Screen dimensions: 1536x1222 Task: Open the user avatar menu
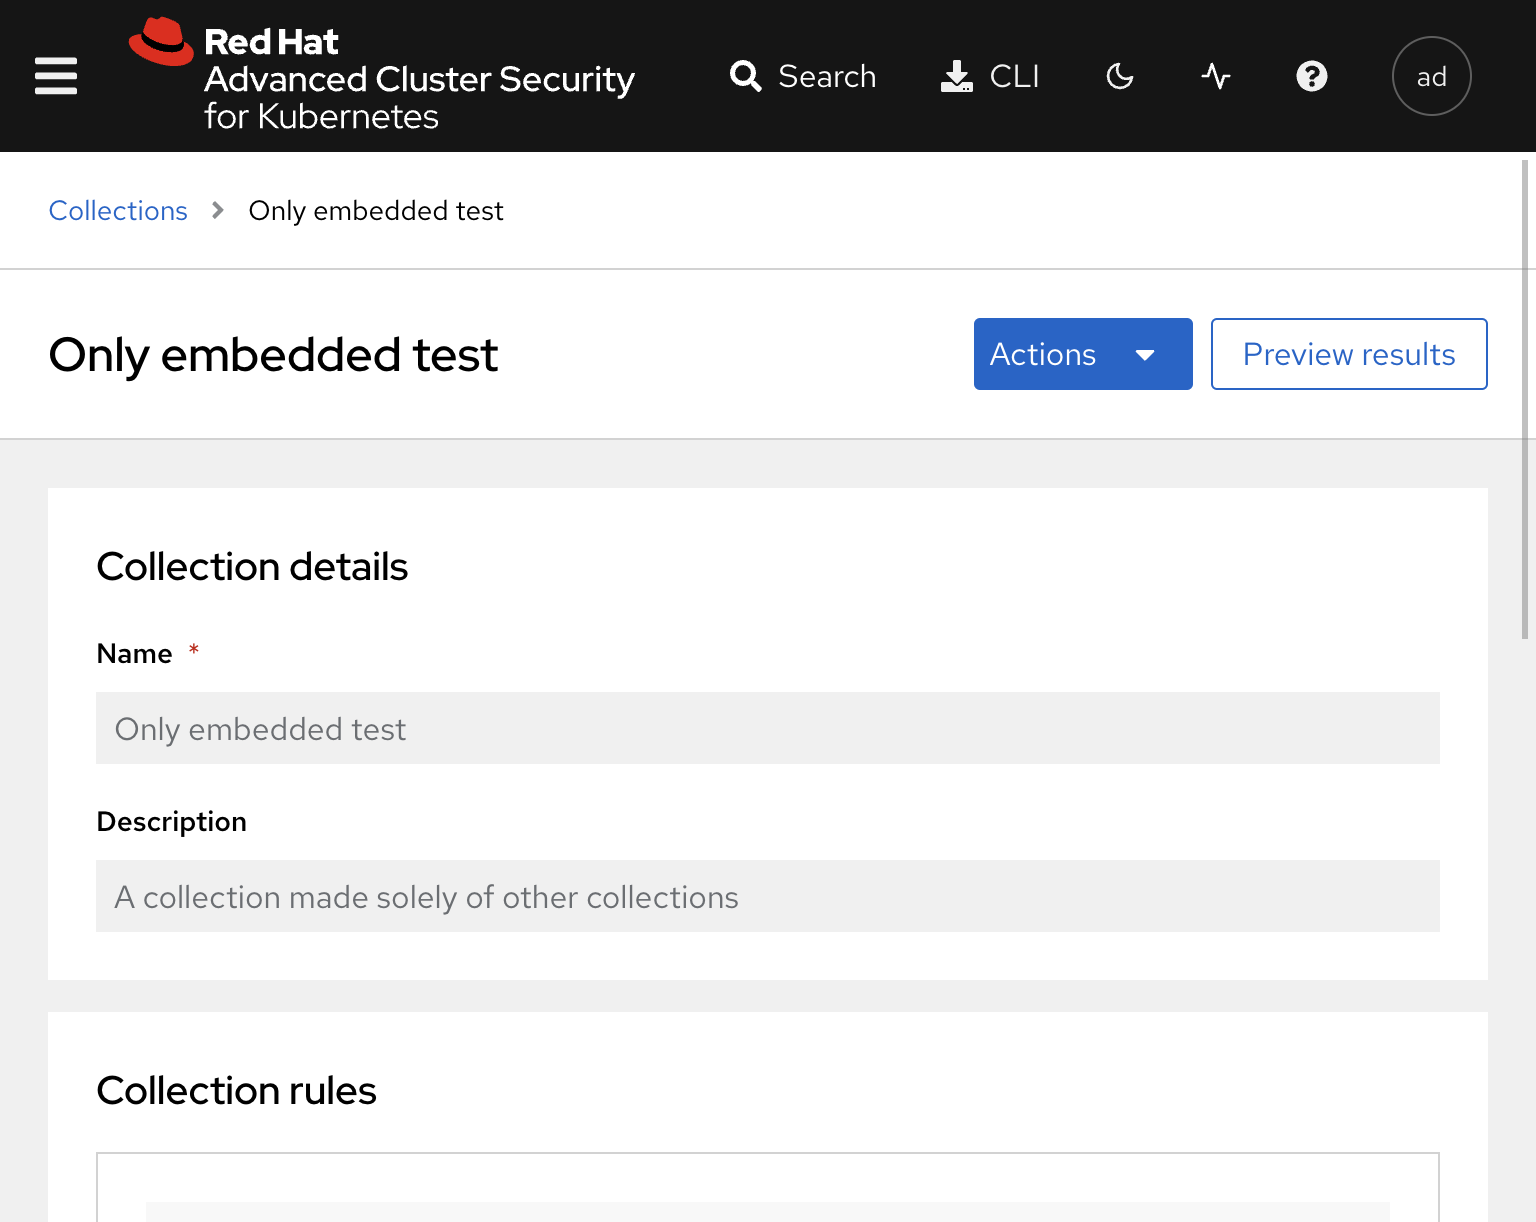[x=1432, y=76]
